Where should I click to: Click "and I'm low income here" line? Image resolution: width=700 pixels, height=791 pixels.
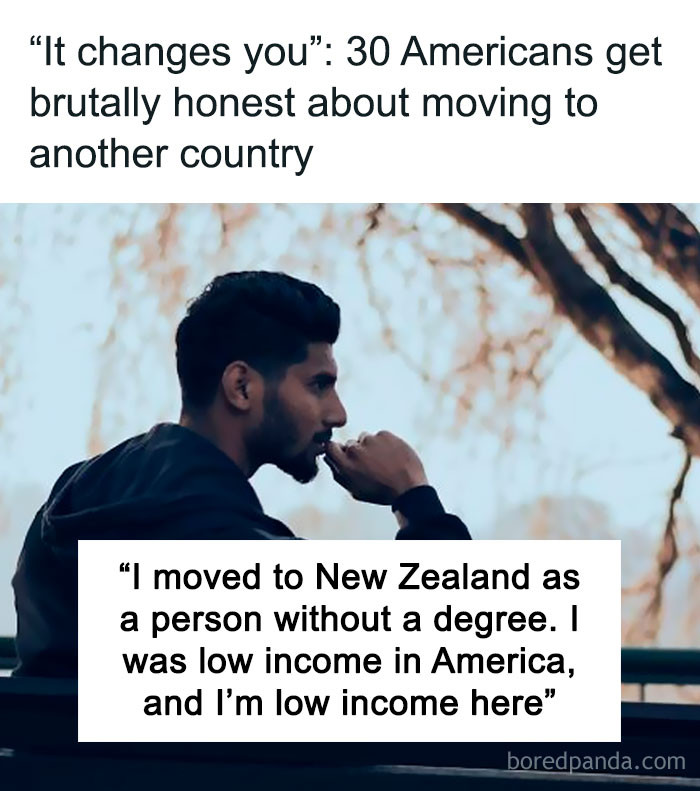click(x=349, y=703)
